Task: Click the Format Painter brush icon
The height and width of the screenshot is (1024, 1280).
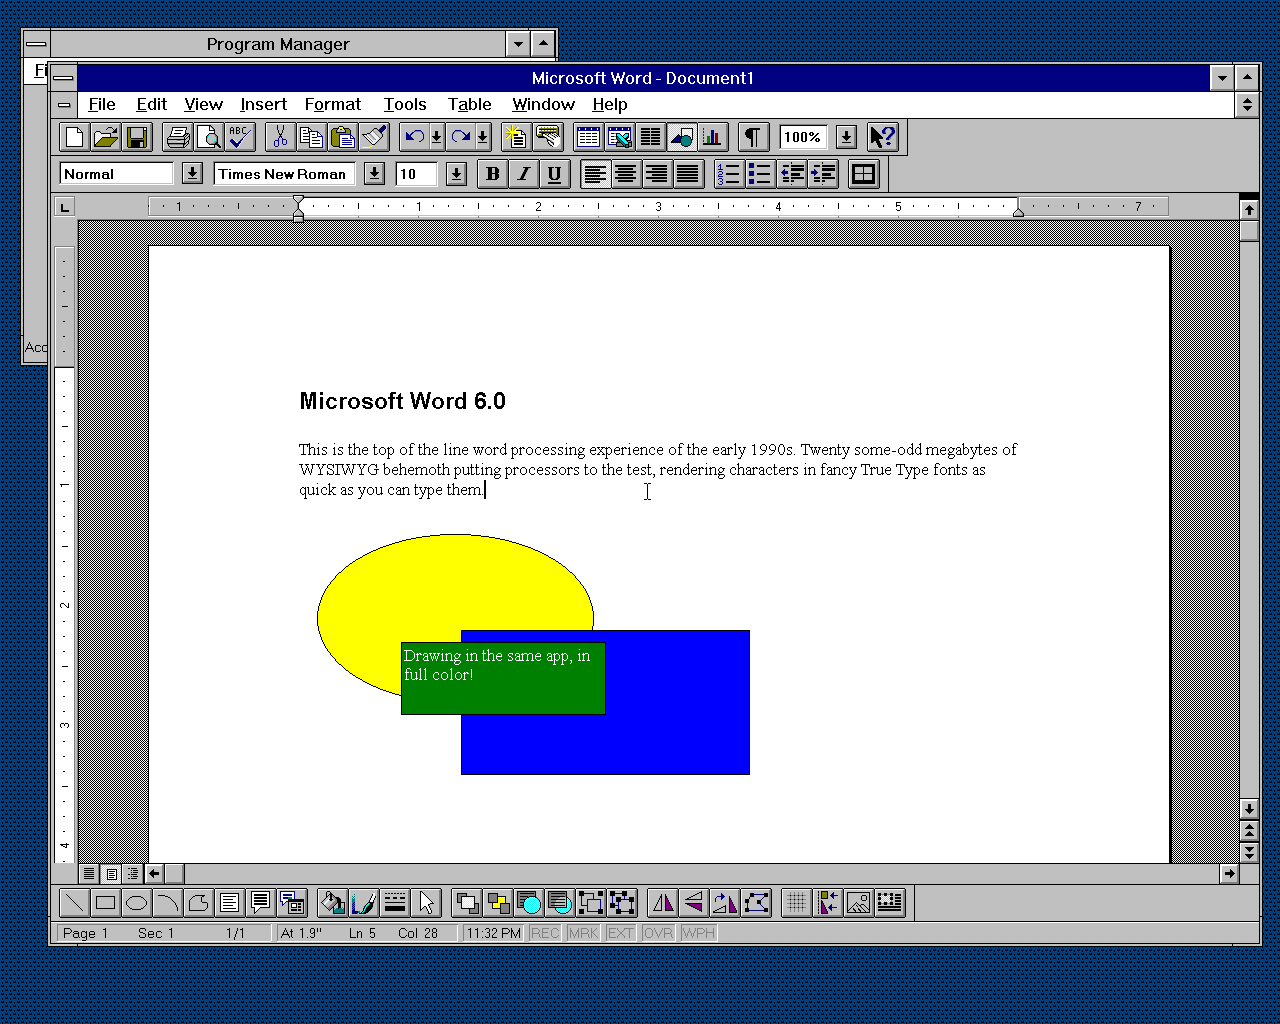Action: 374,137
